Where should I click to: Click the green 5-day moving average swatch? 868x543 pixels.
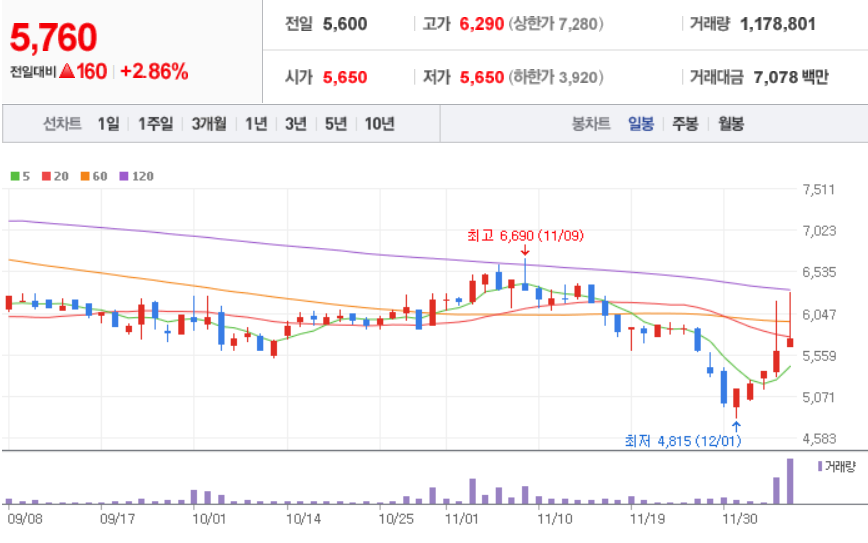[15, 176]
